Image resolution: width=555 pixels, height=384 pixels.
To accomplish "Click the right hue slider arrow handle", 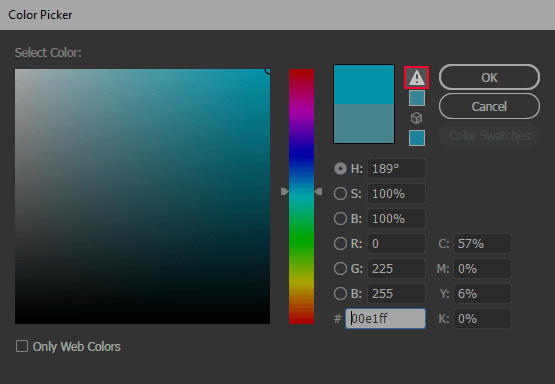I will (318, 191).
